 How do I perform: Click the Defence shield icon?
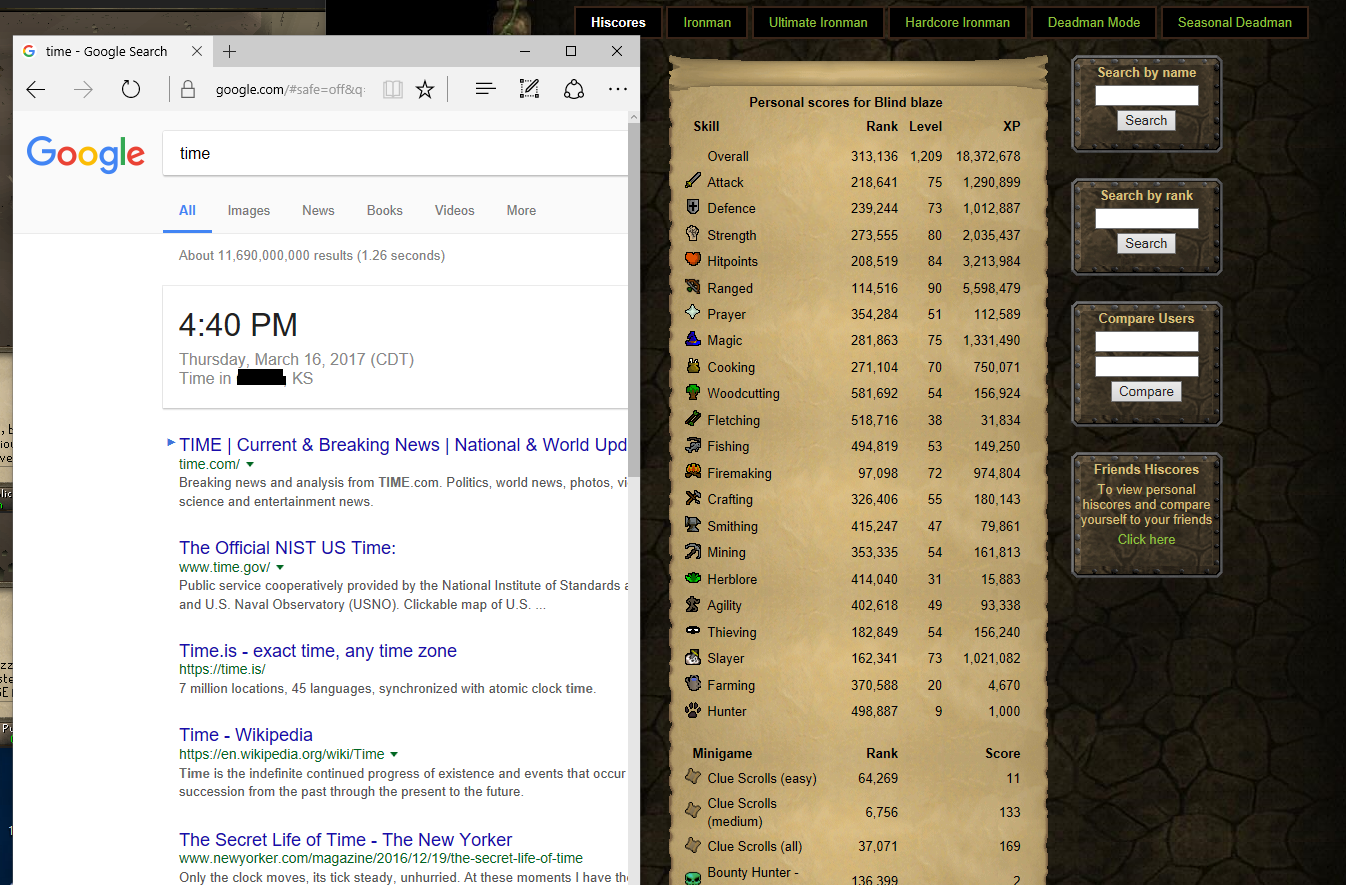point(692,207)
